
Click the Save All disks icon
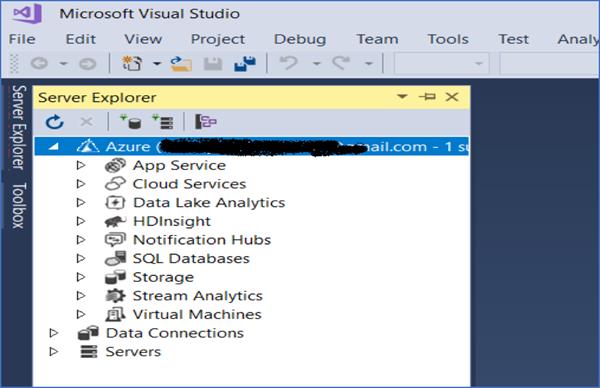(245, 63)
